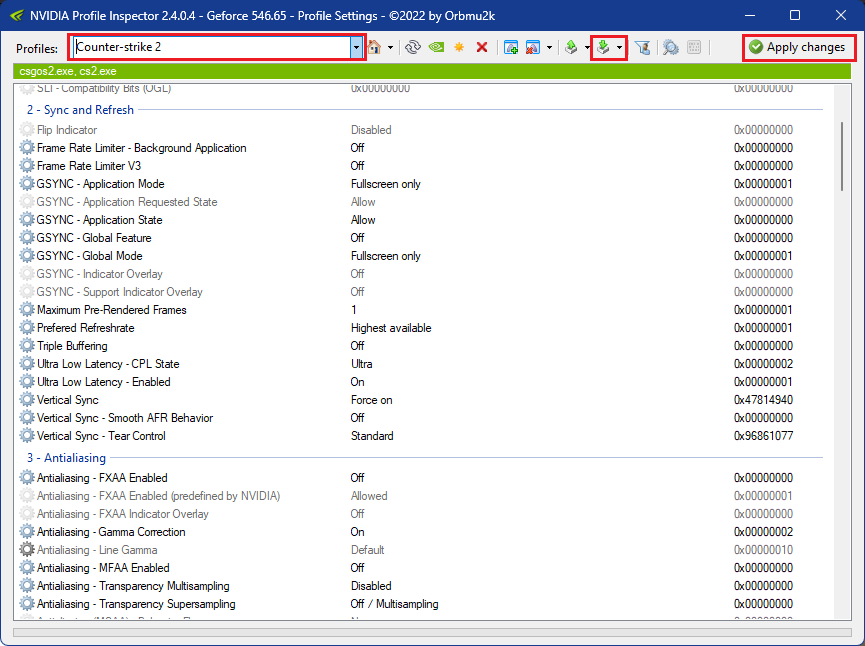The height and width of the screenshot is (646, 865).
Task: Click the add application to profile icon
Action: [511, 47]
